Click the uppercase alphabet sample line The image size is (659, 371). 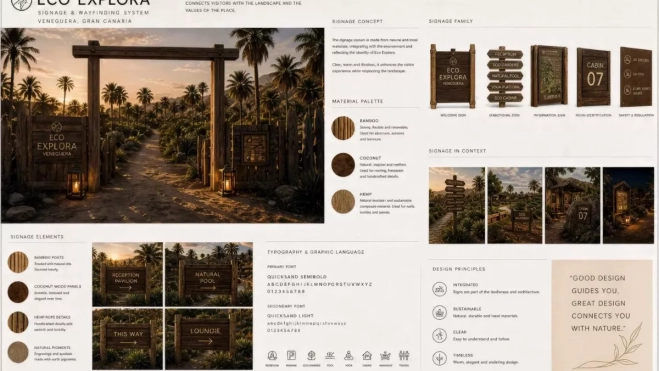pos(320,284)
